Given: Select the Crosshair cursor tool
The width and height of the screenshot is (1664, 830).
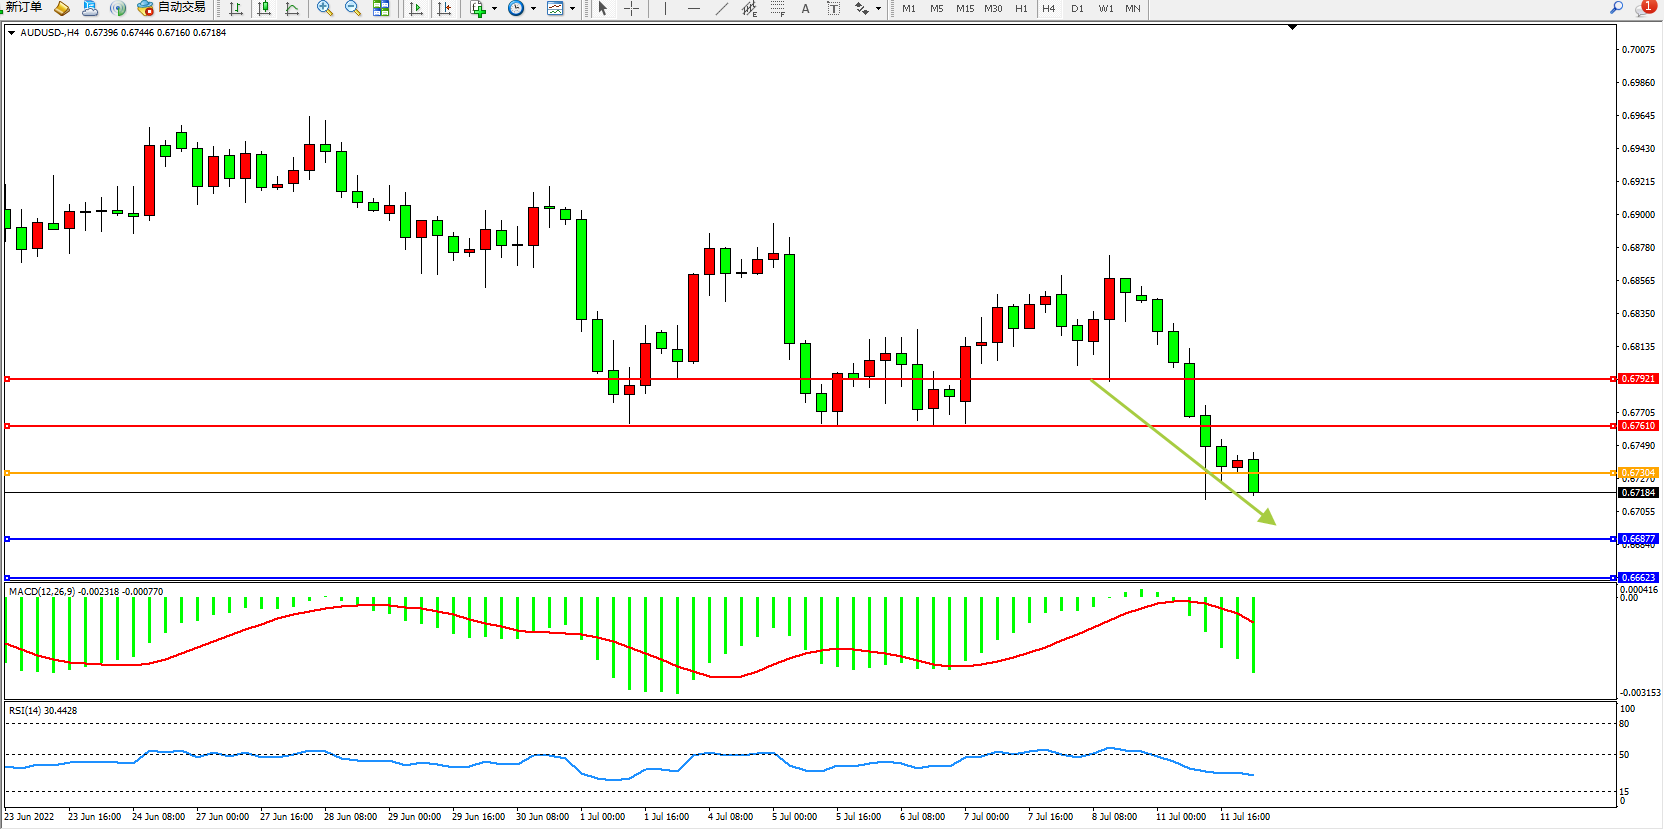Looking at the screenshot, I should point(632,8).
